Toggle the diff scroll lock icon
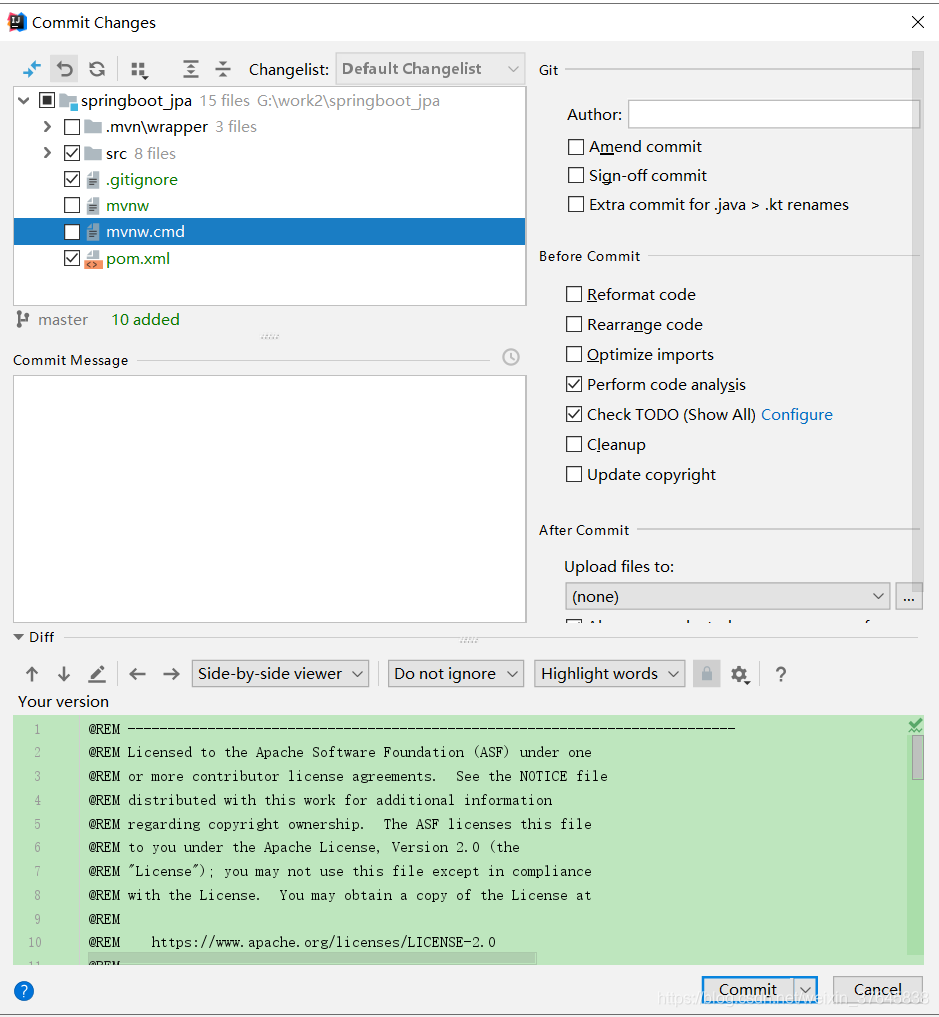939x1017 pixels. [x=707, y=674]
